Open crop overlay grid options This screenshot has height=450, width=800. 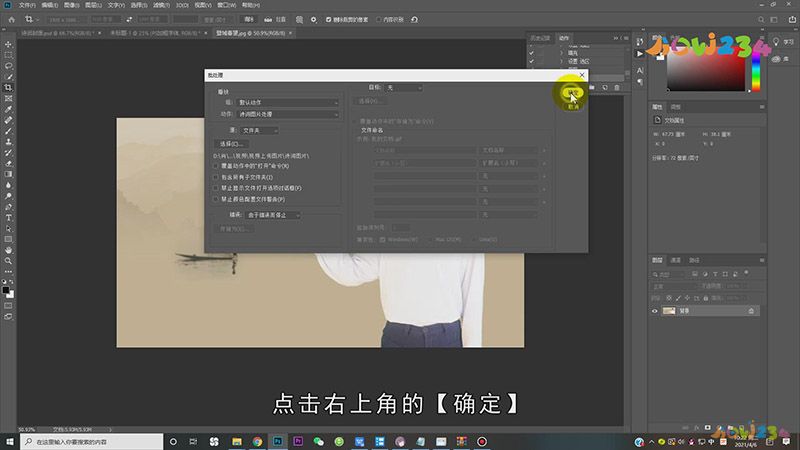(x=299, y=19)
